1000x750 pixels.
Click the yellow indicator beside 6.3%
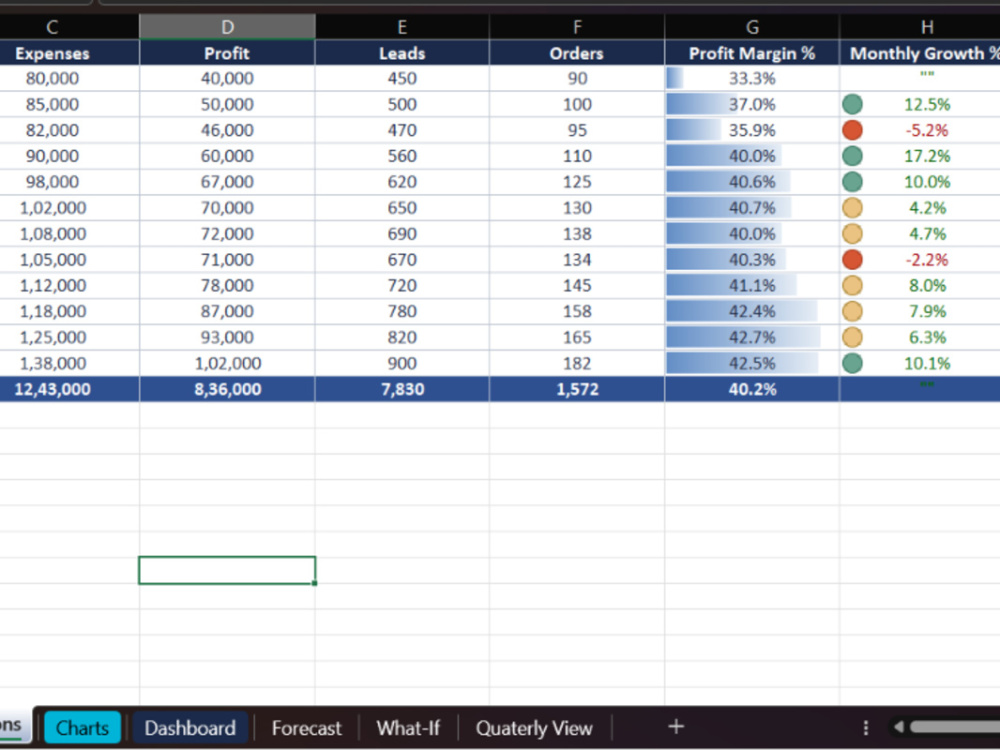click(x=852, y=337)
